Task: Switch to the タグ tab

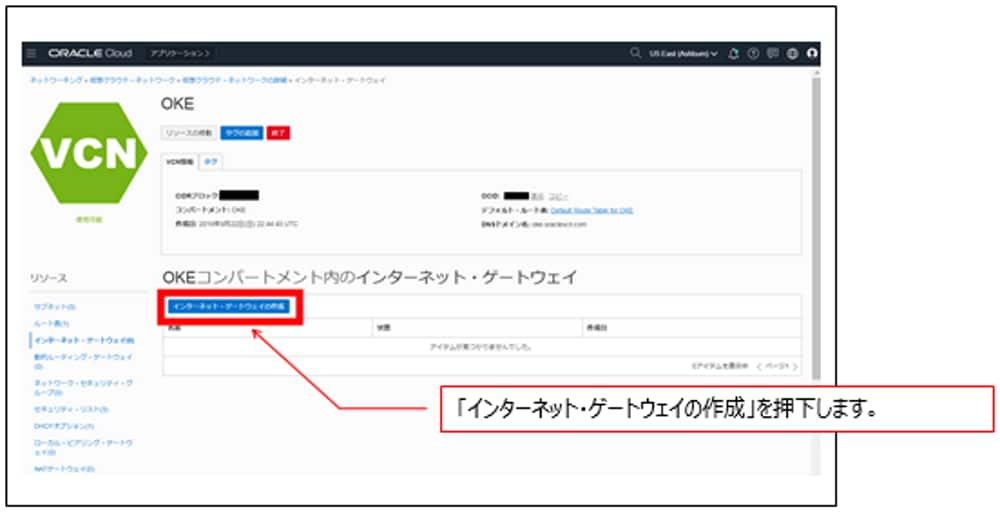Action: click(210, 162)
